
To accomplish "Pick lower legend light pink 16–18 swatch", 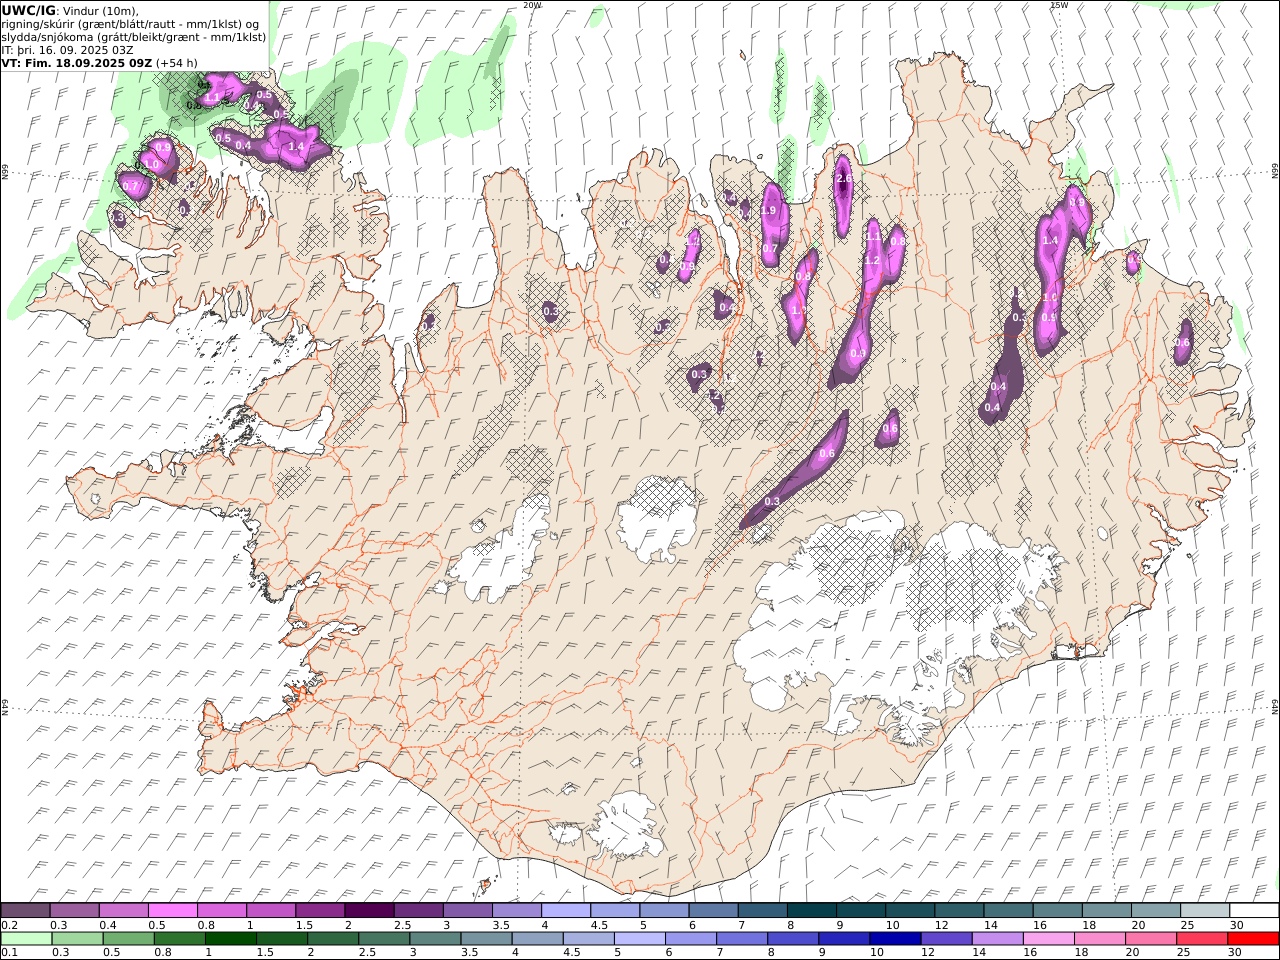I will 1047,938.
